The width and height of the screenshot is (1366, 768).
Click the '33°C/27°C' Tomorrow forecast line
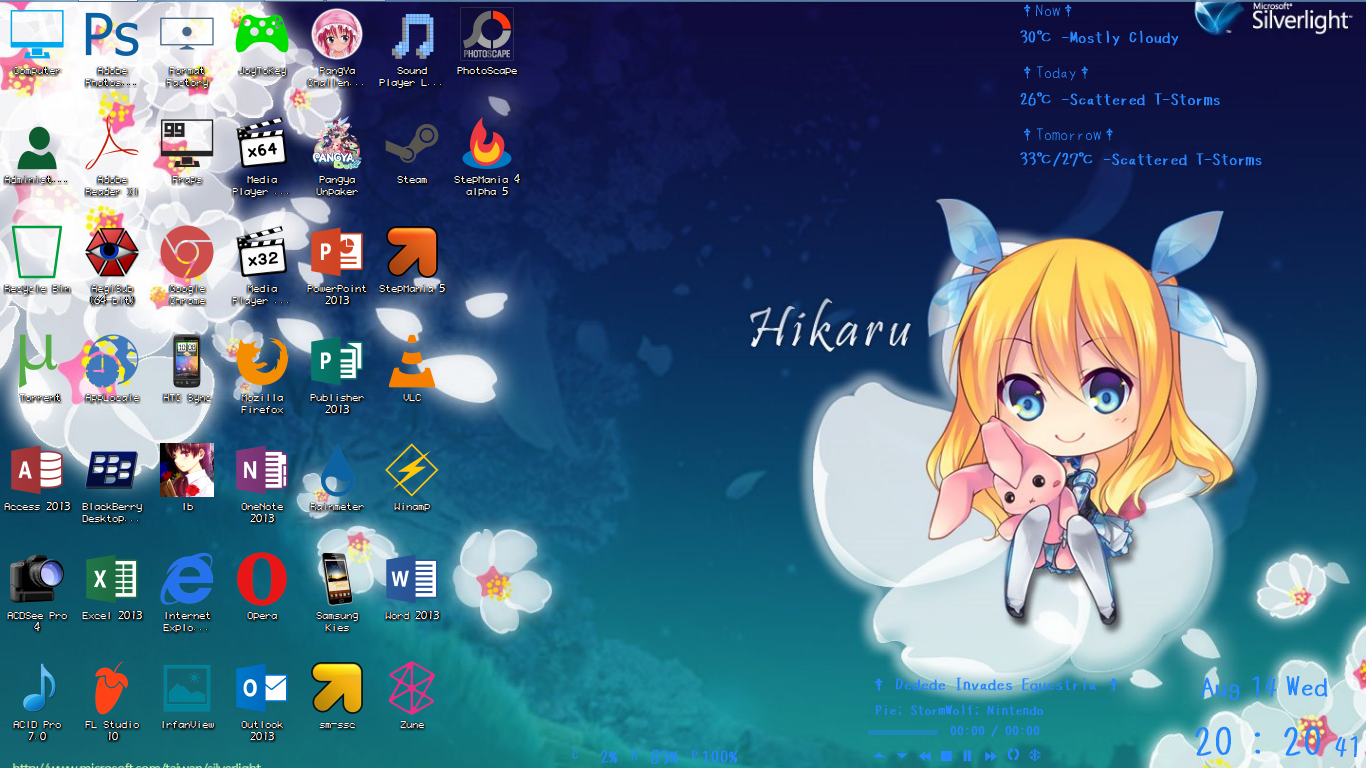coord(1141,160)
